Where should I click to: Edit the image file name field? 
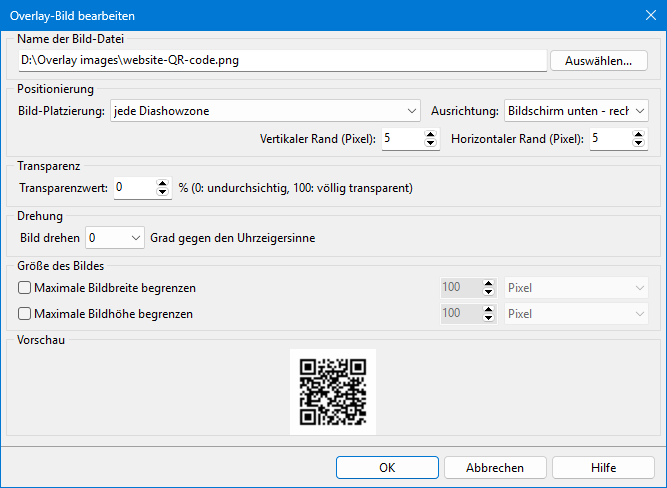tap(282, 60)
